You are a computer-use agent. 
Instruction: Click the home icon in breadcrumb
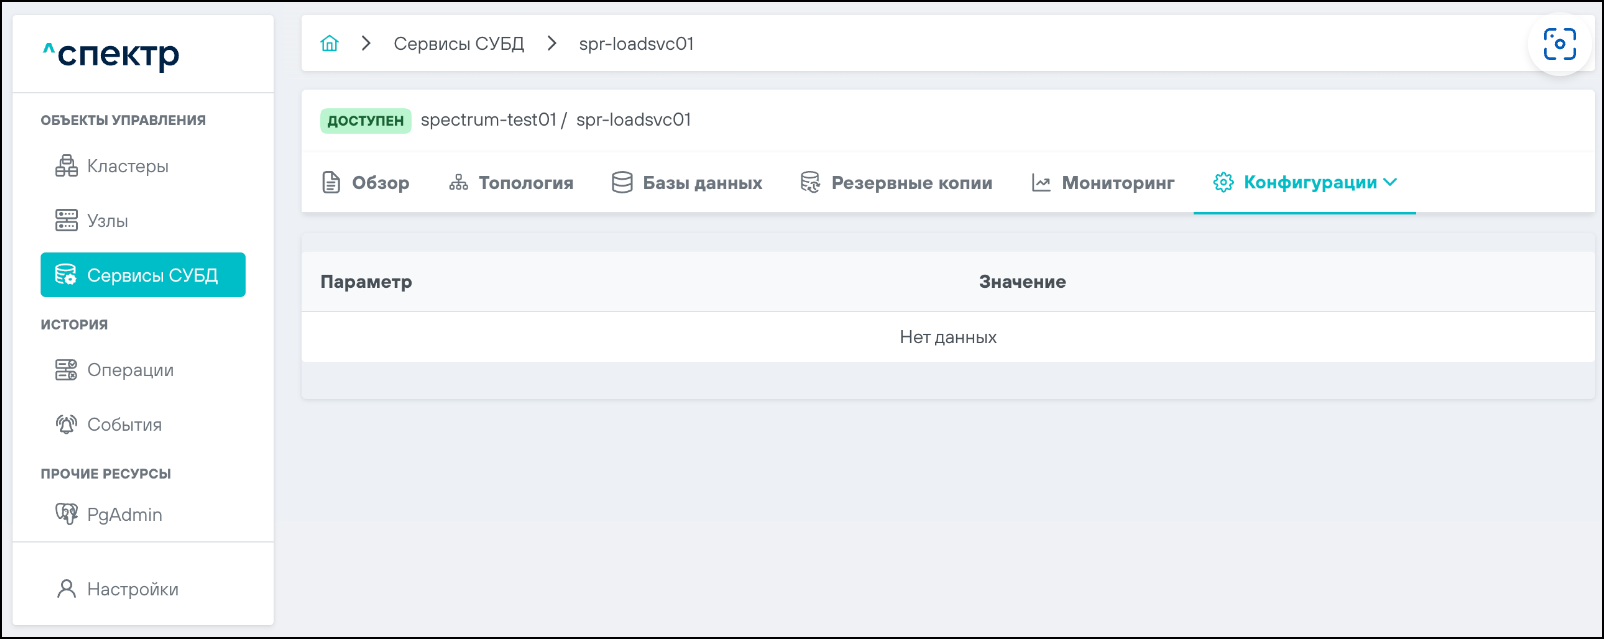330,43
